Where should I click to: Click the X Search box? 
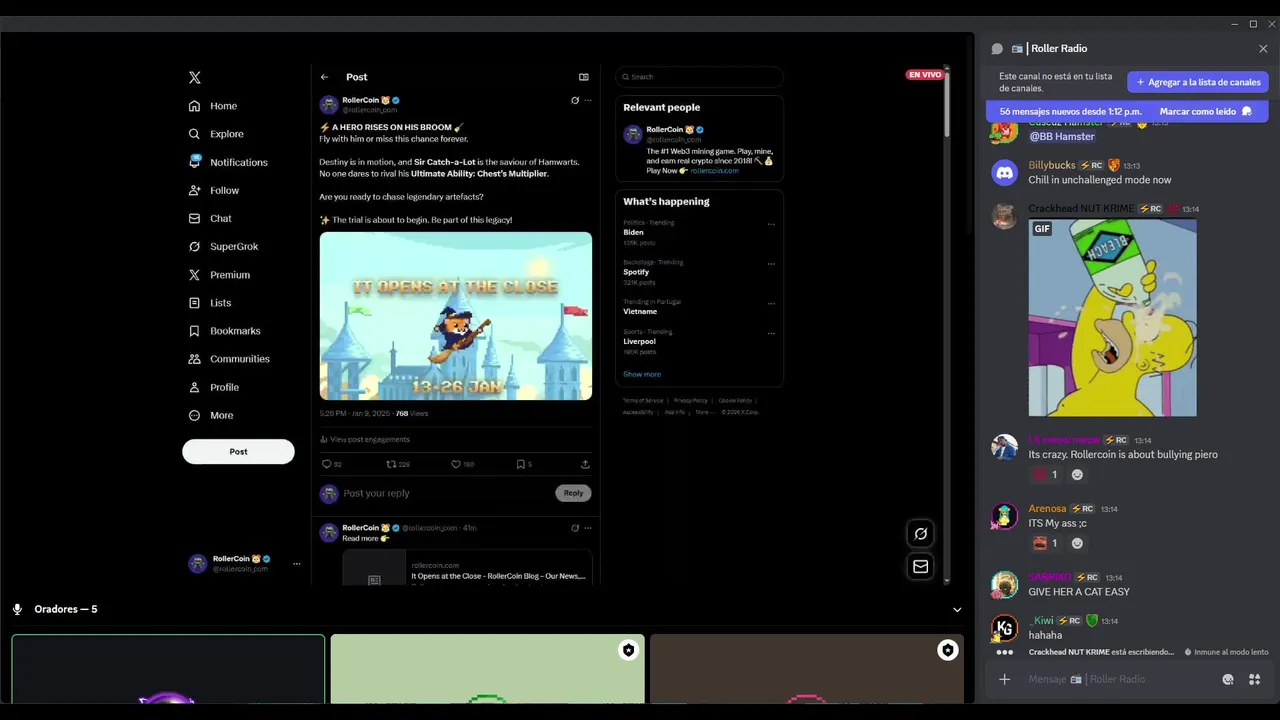click(x=699, y=77)
